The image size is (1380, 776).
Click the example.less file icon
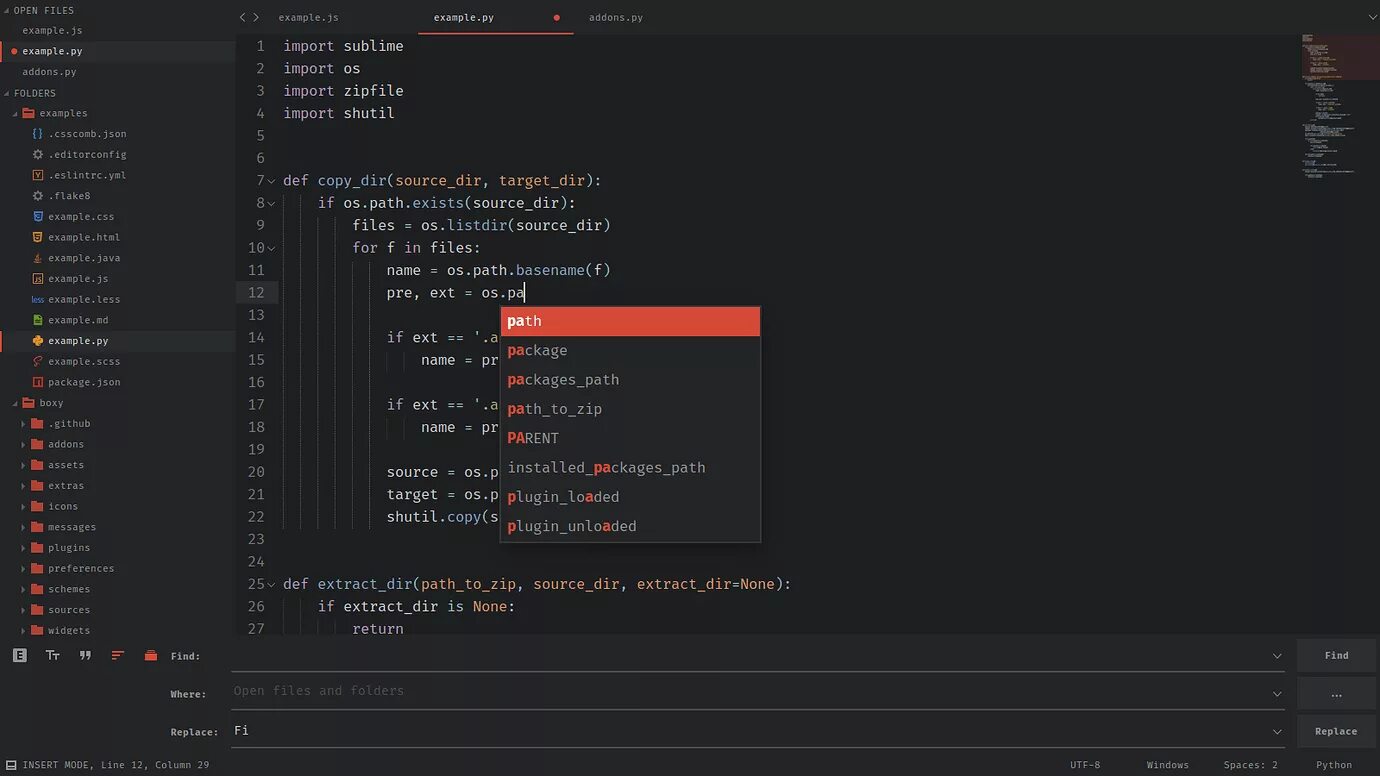(x=37, y=299)
